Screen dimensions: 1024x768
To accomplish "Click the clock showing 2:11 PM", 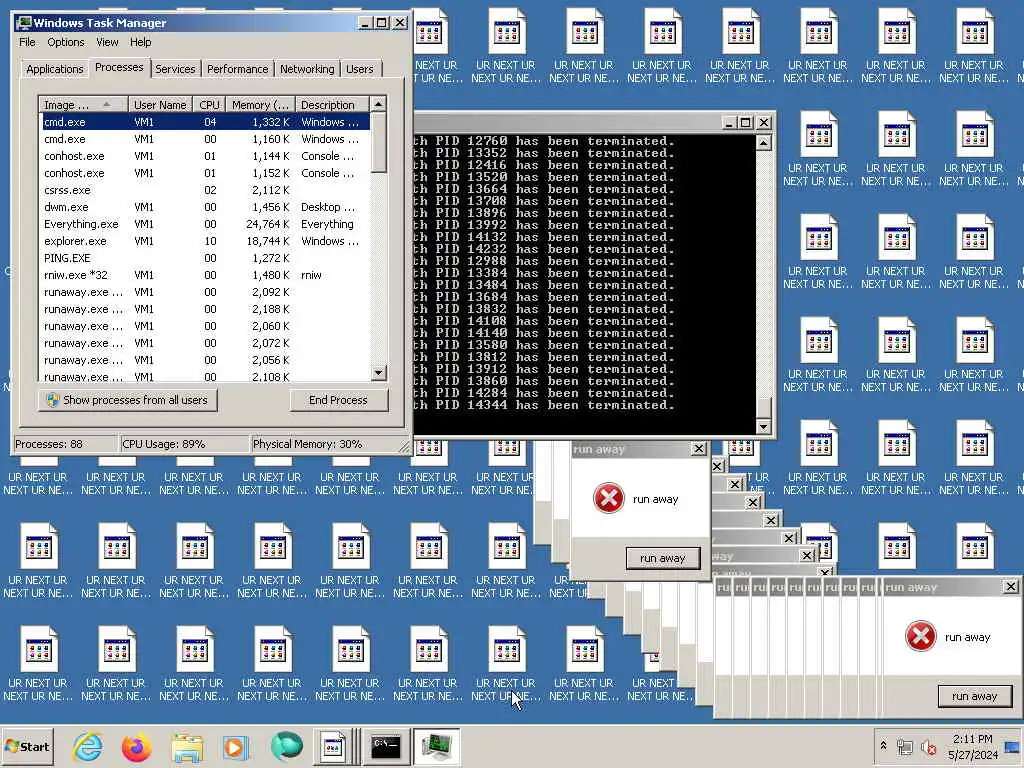I will point(972,739).
